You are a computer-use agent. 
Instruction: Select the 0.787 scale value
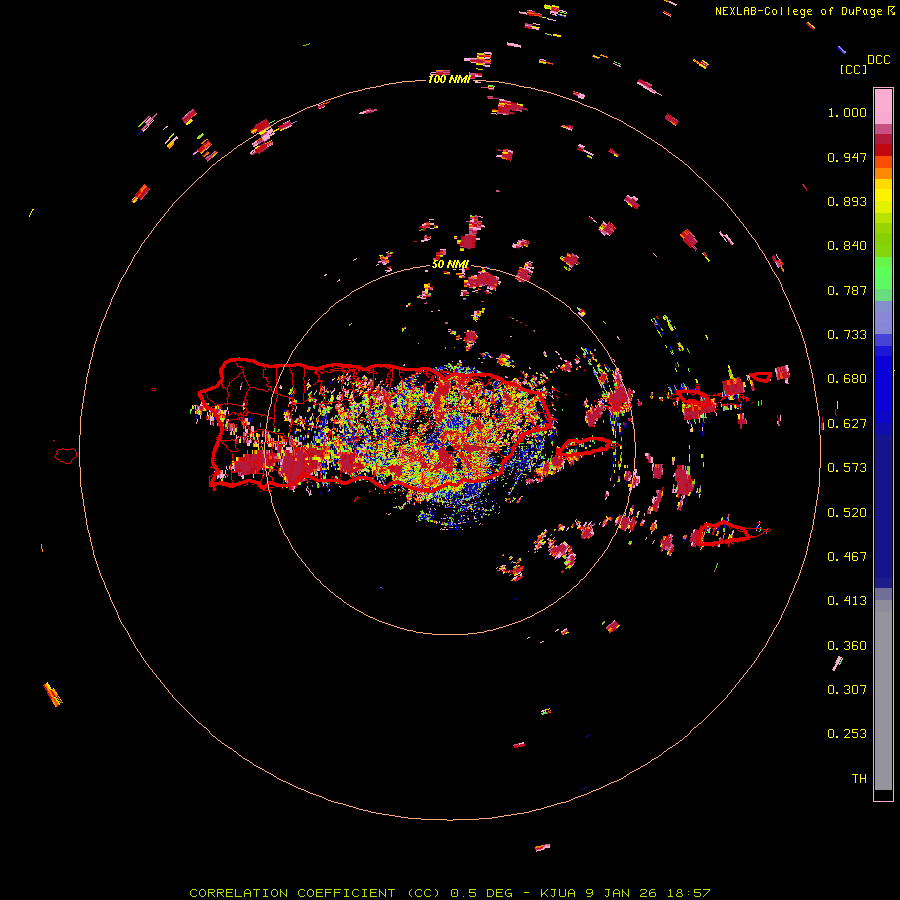[x=847, y=290]
